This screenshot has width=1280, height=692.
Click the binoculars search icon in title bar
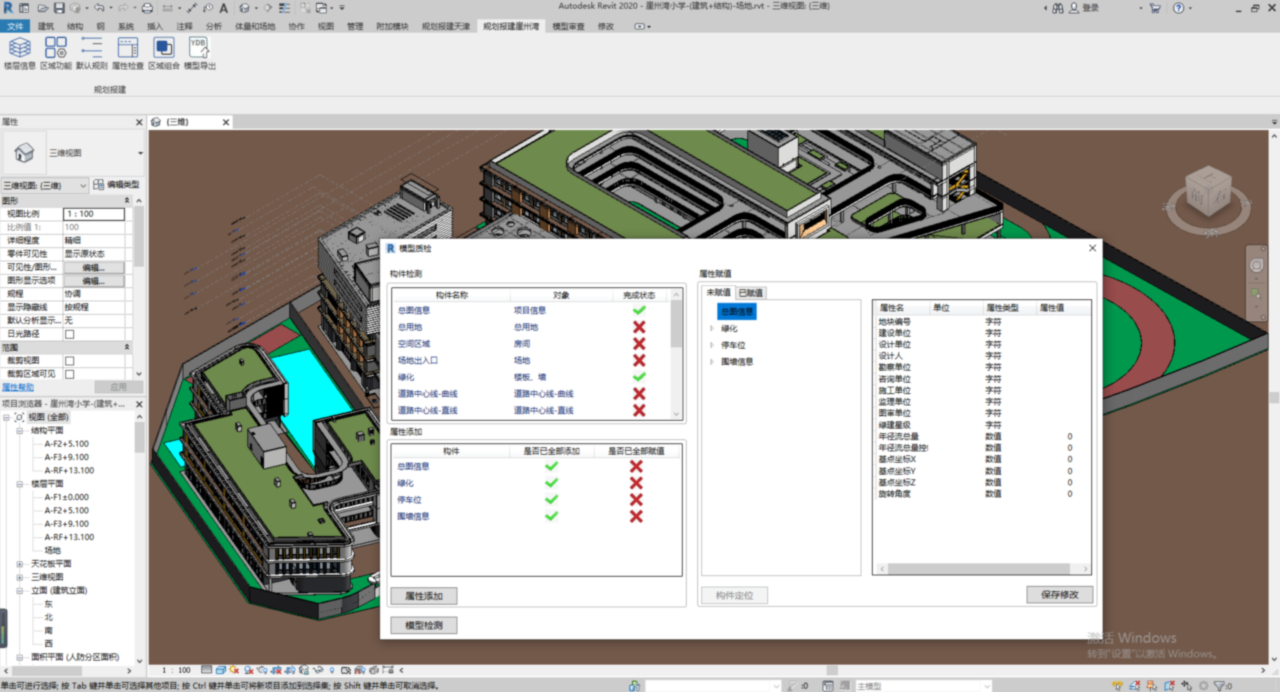pos(1057,8)
